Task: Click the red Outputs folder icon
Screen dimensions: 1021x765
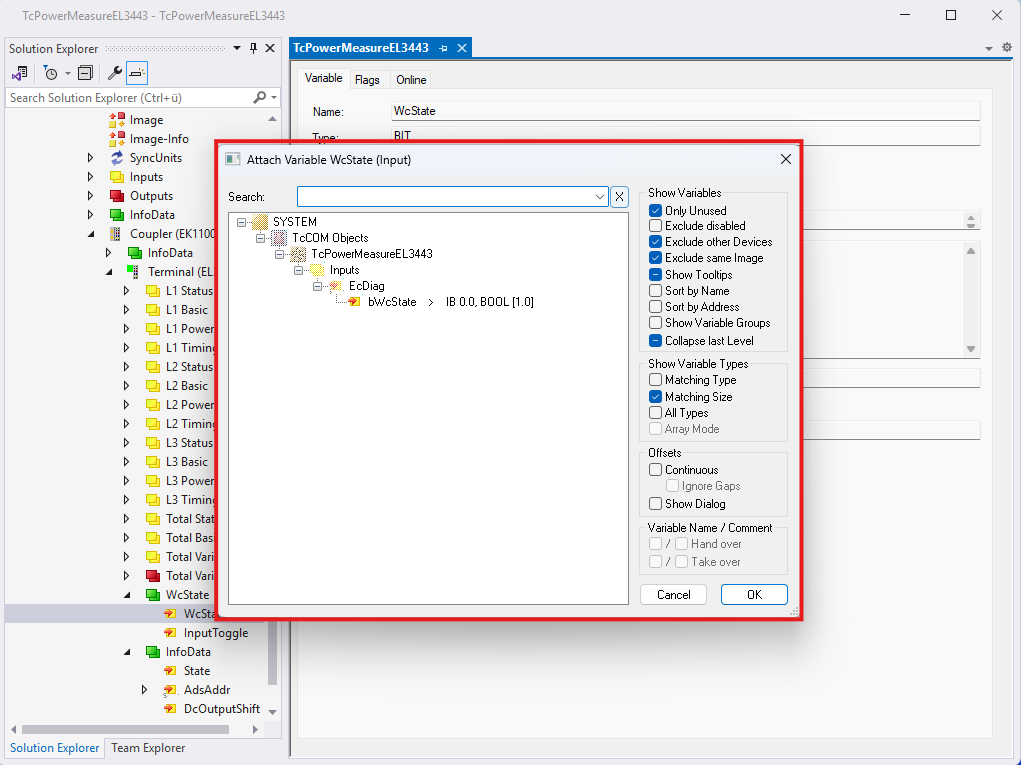Action: [x=117, y=196]
